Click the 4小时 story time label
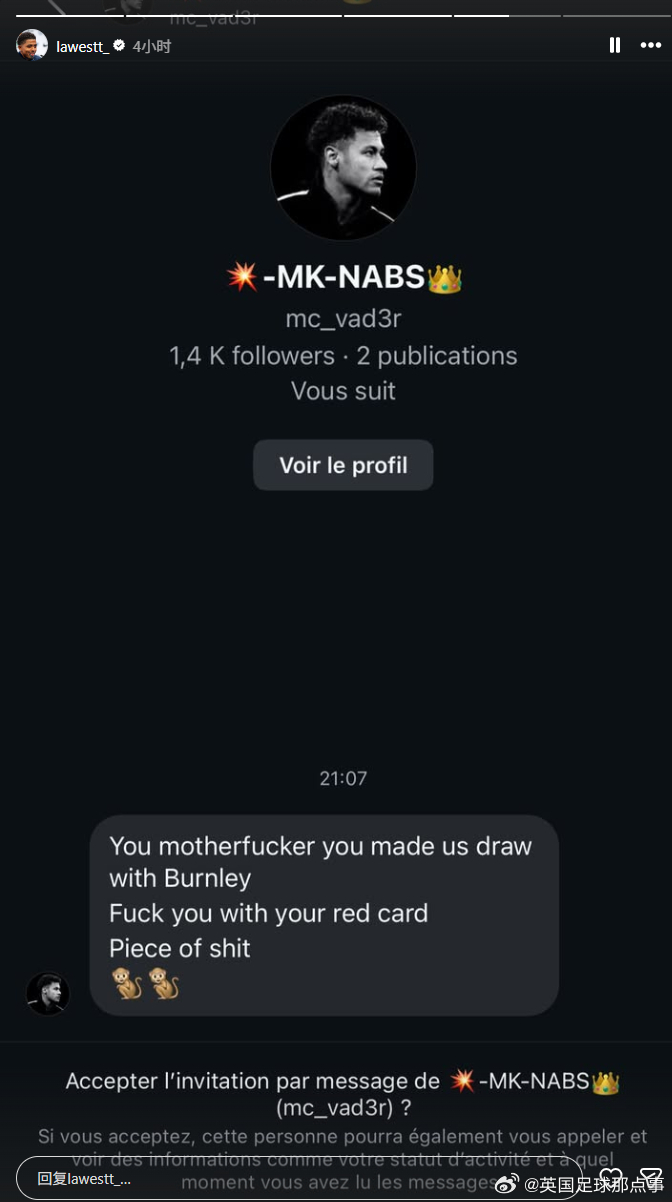This screenshot has height=1202, width=672. (x=152, y=46)
